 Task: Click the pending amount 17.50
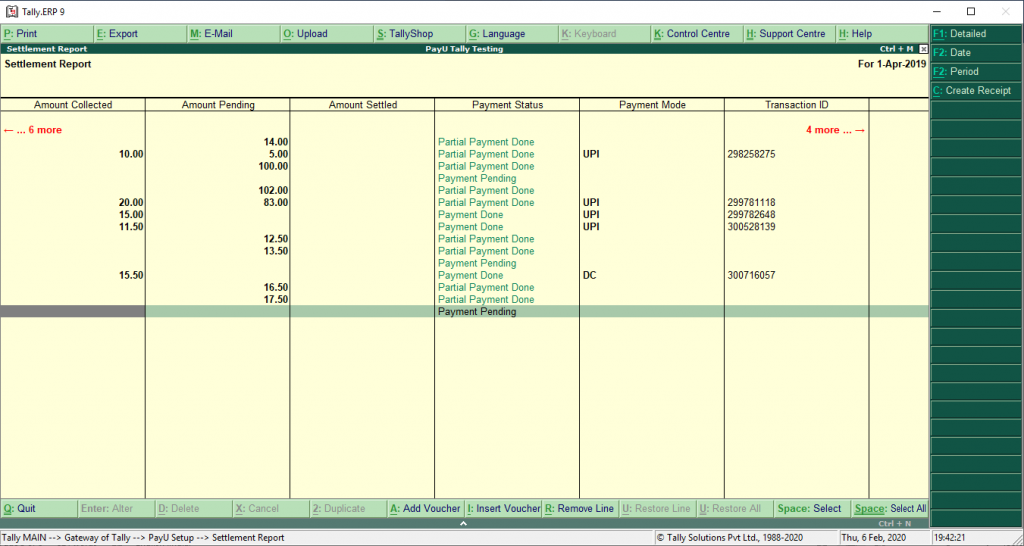point(276,300)
